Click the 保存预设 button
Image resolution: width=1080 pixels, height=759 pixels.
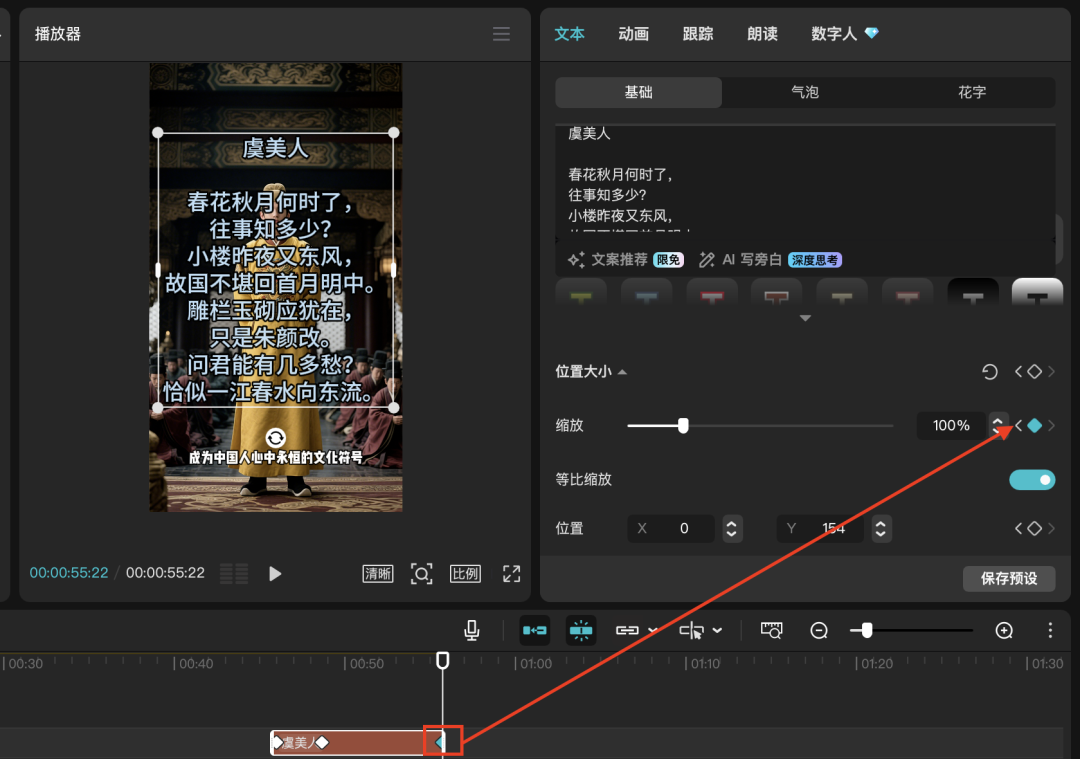click(x=1009, y=578)
